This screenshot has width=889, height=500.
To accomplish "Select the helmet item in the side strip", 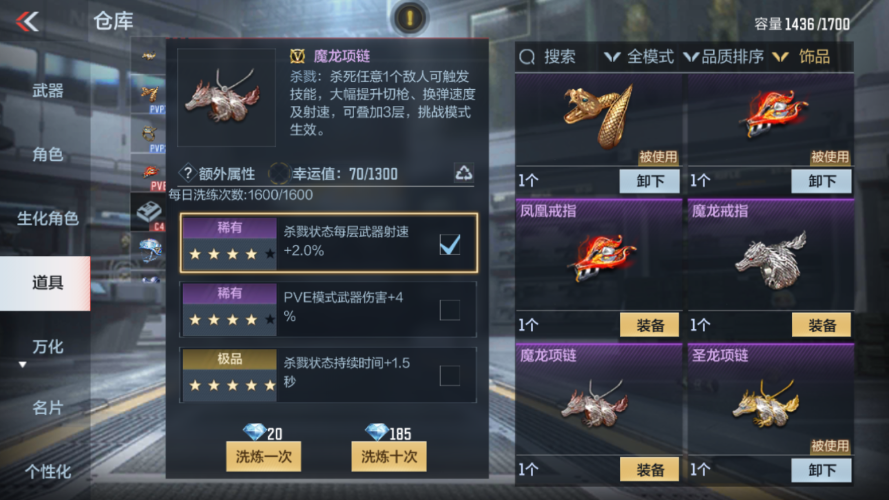I will 150,249.
